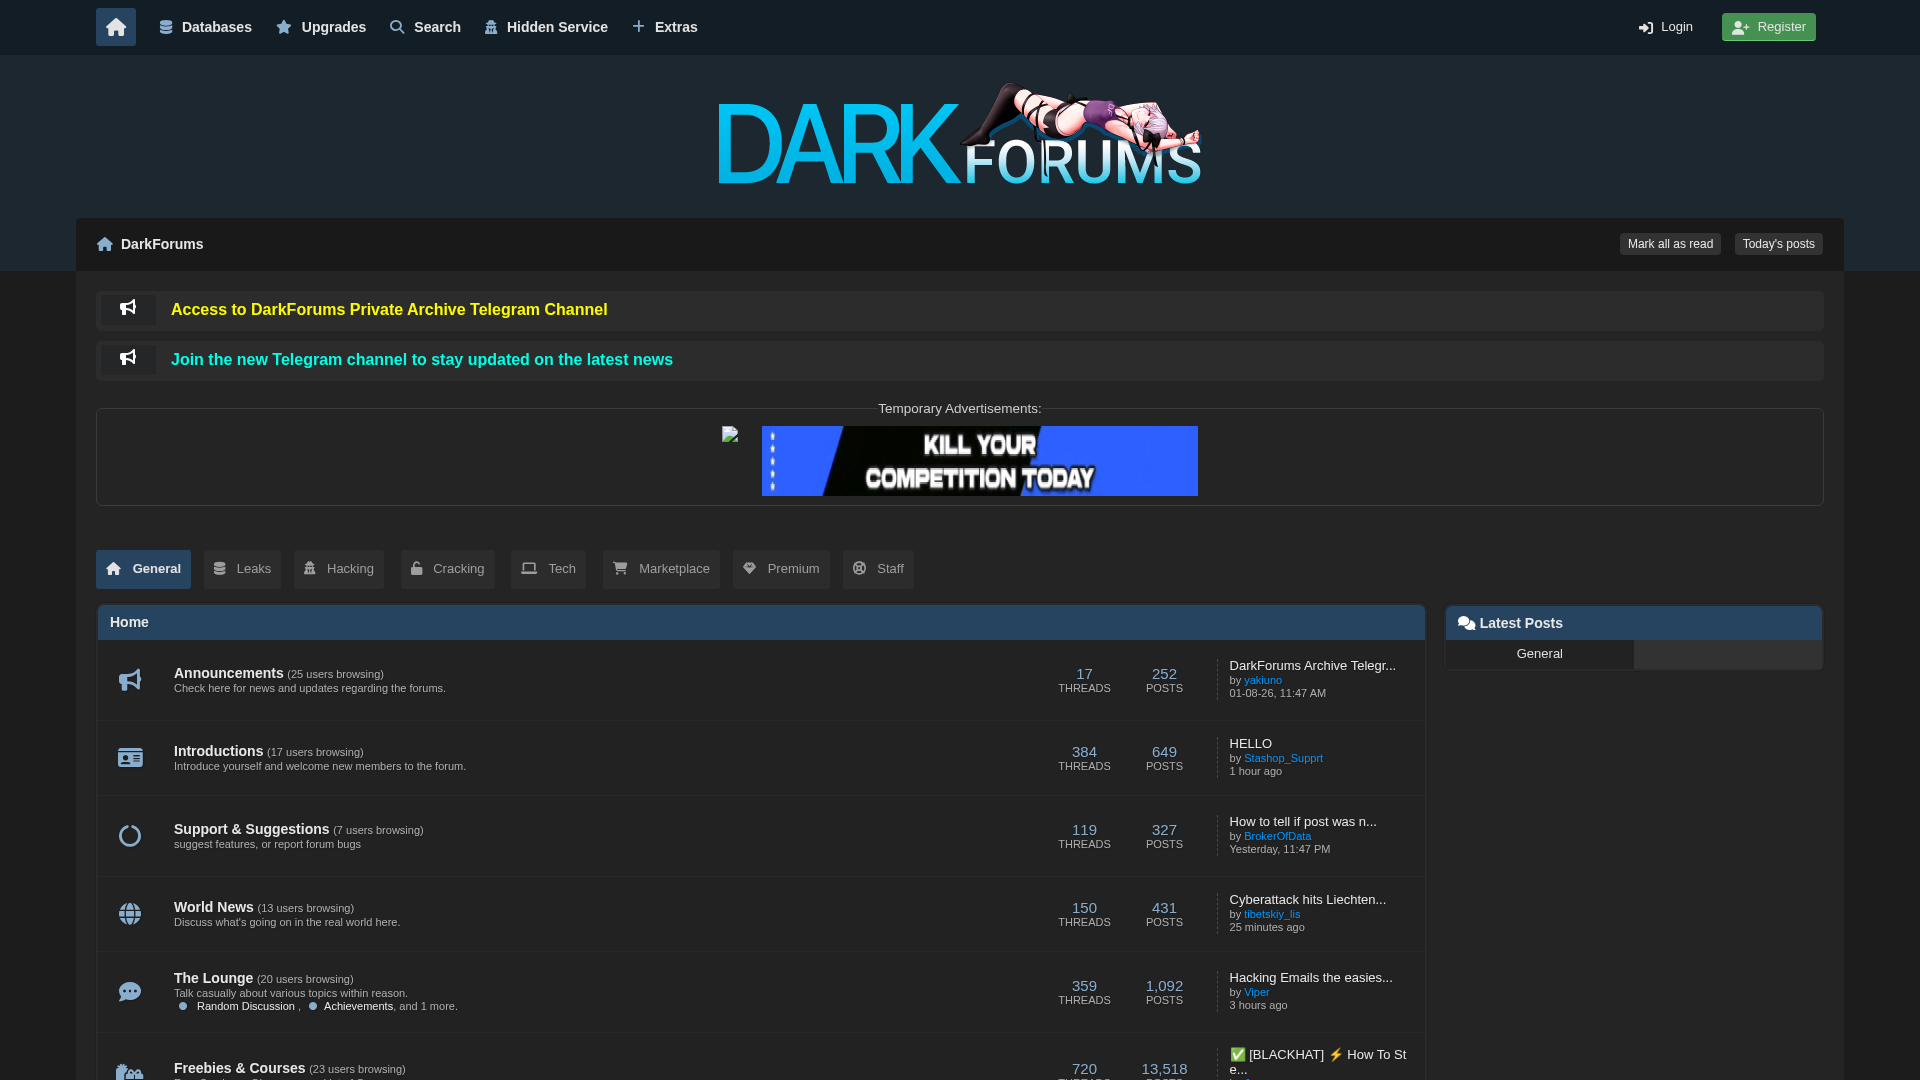Open the Upgrades page
1920x1080 pixels.
click(x=321, y=27)
